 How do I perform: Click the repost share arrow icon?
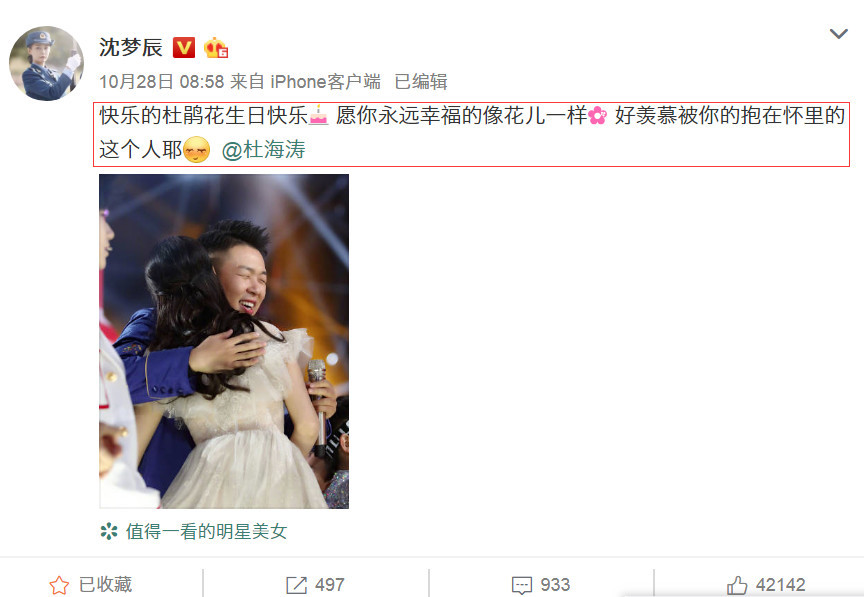296,585
